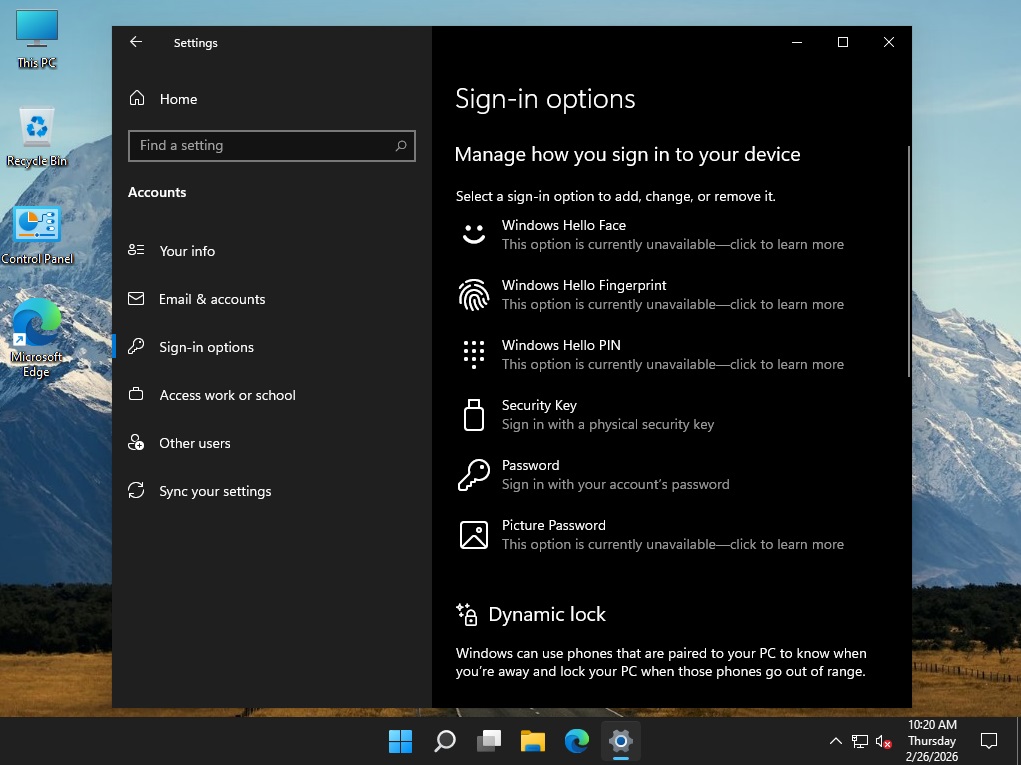
Task: Open the Your info page
Action: click(187, 251)
